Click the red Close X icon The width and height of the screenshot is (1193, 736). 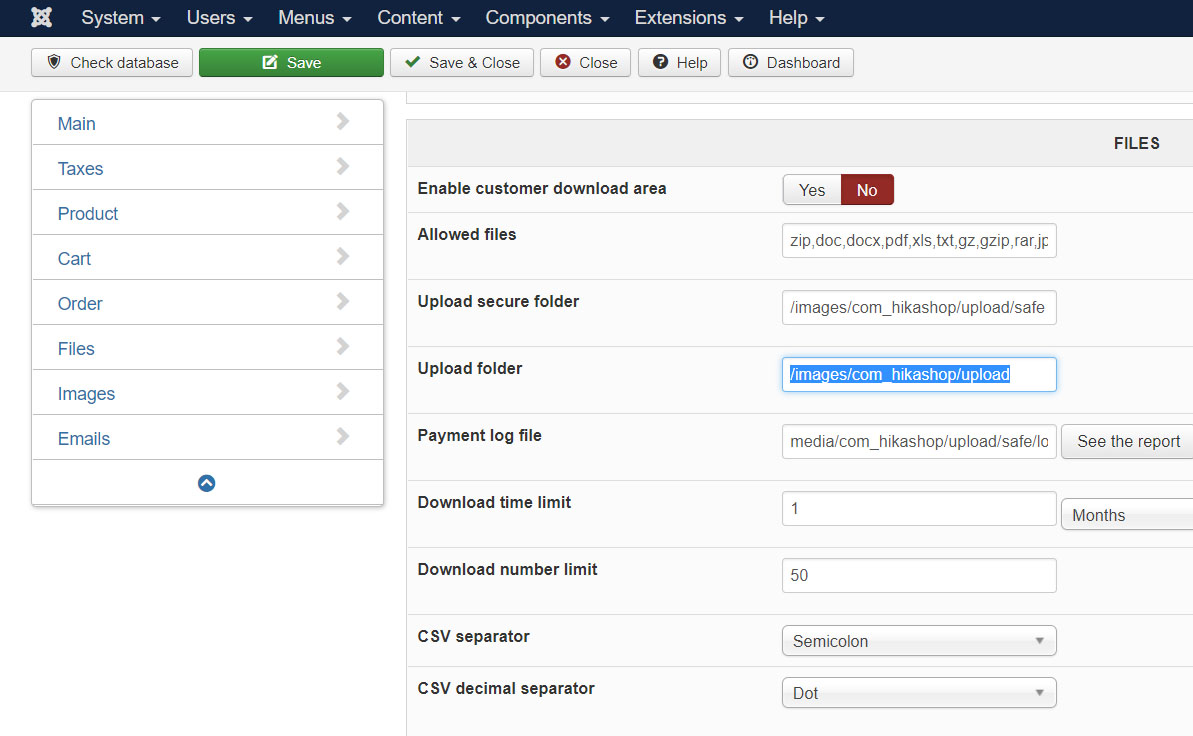click(563, 62)
